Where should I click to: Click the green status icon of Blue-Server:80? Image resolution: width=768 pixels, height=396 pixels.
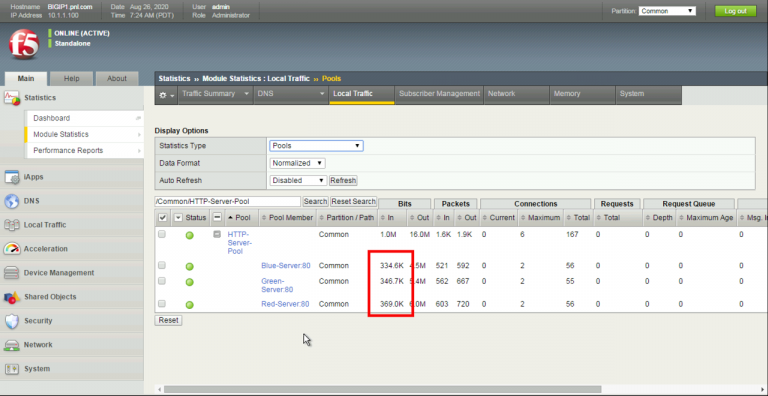tap(190, 266)
